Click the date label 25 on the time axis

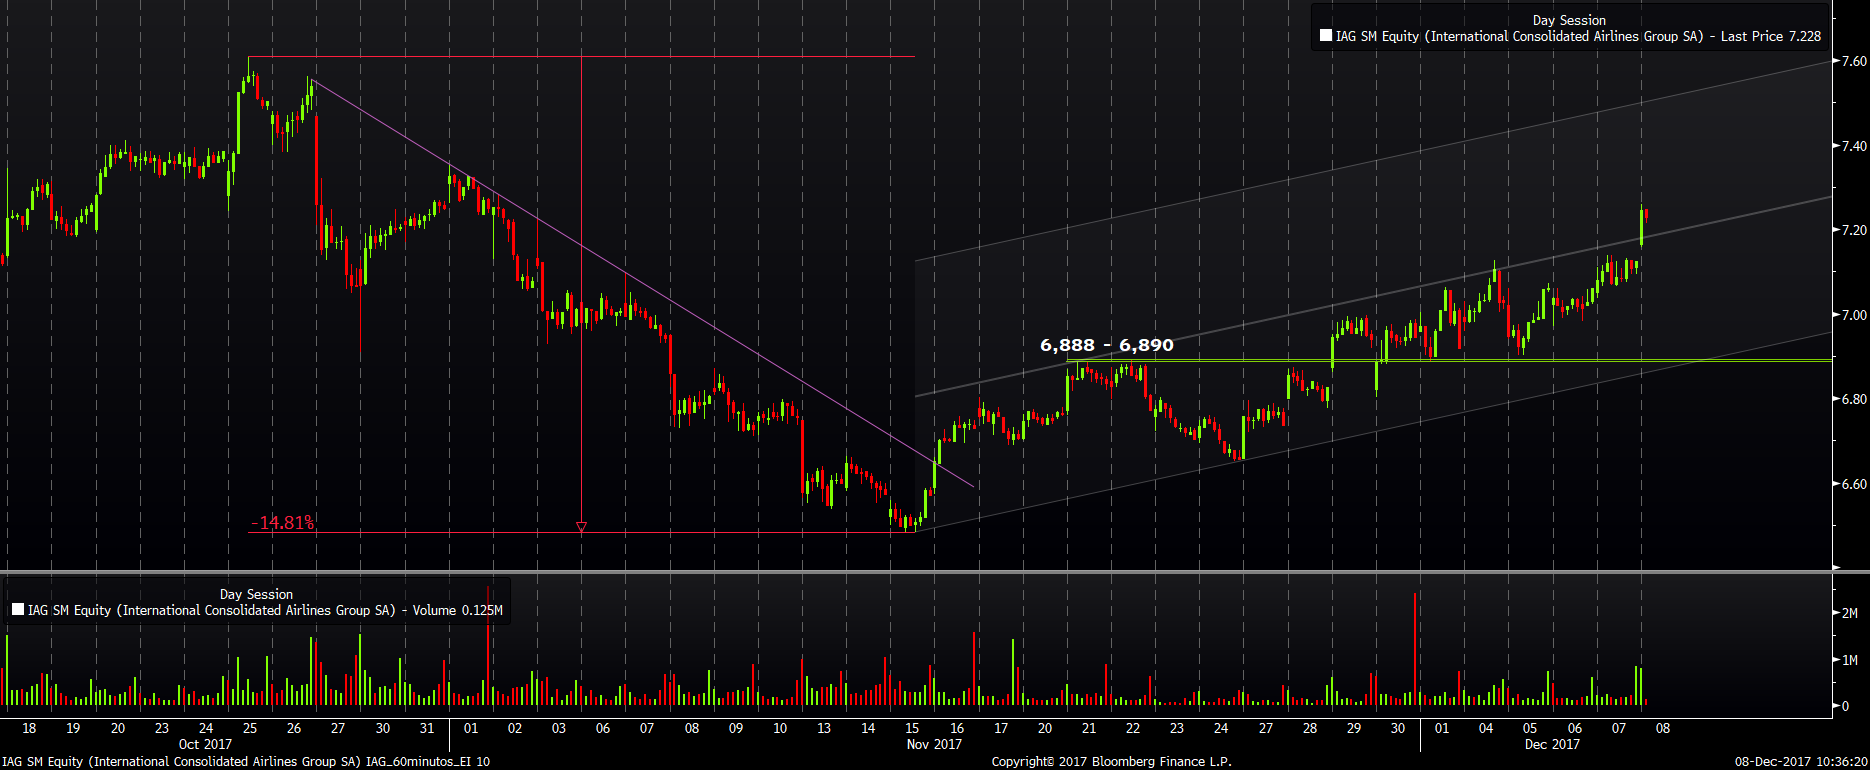[x=250, y=728]
